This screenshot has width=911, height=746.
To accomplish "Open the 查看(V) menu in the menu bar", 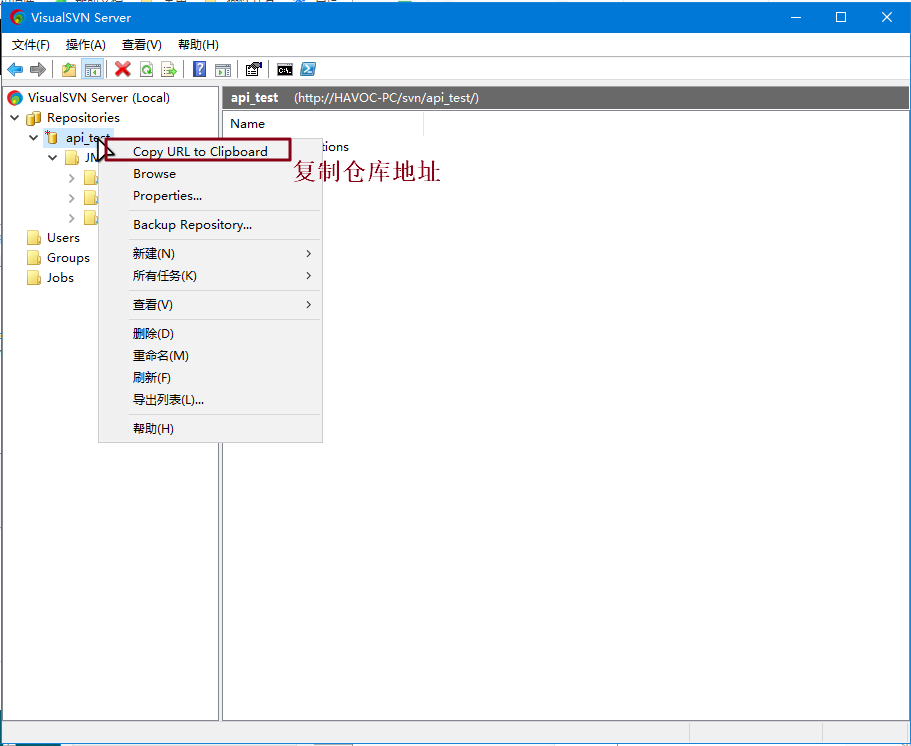I will (142, 45).
